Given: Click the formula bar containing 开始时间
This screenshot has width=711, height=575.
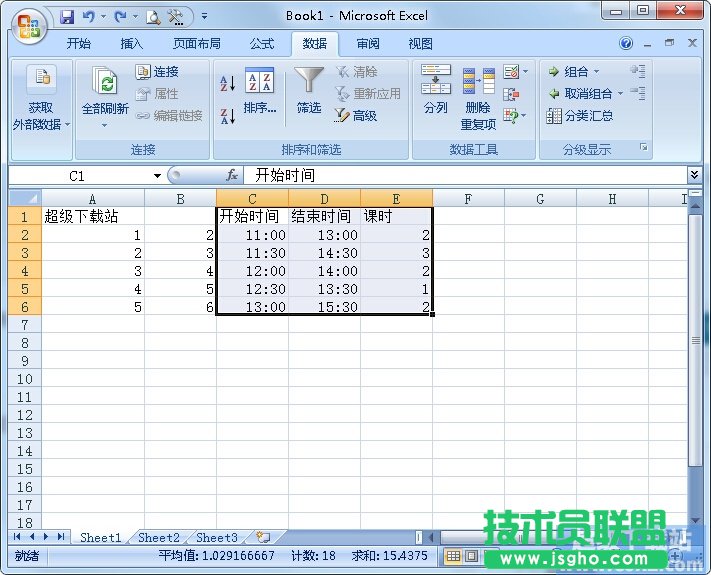Looking at the screenshot, I should [x=466, y=175].
